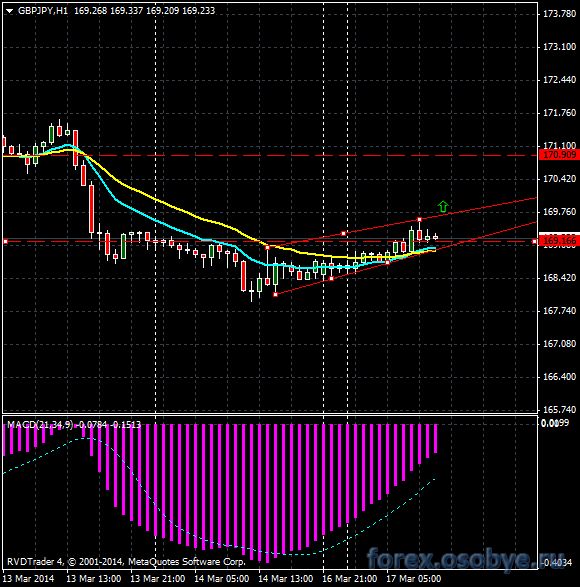Click right handle of 169.166 horizontal line

coord(534,242)
